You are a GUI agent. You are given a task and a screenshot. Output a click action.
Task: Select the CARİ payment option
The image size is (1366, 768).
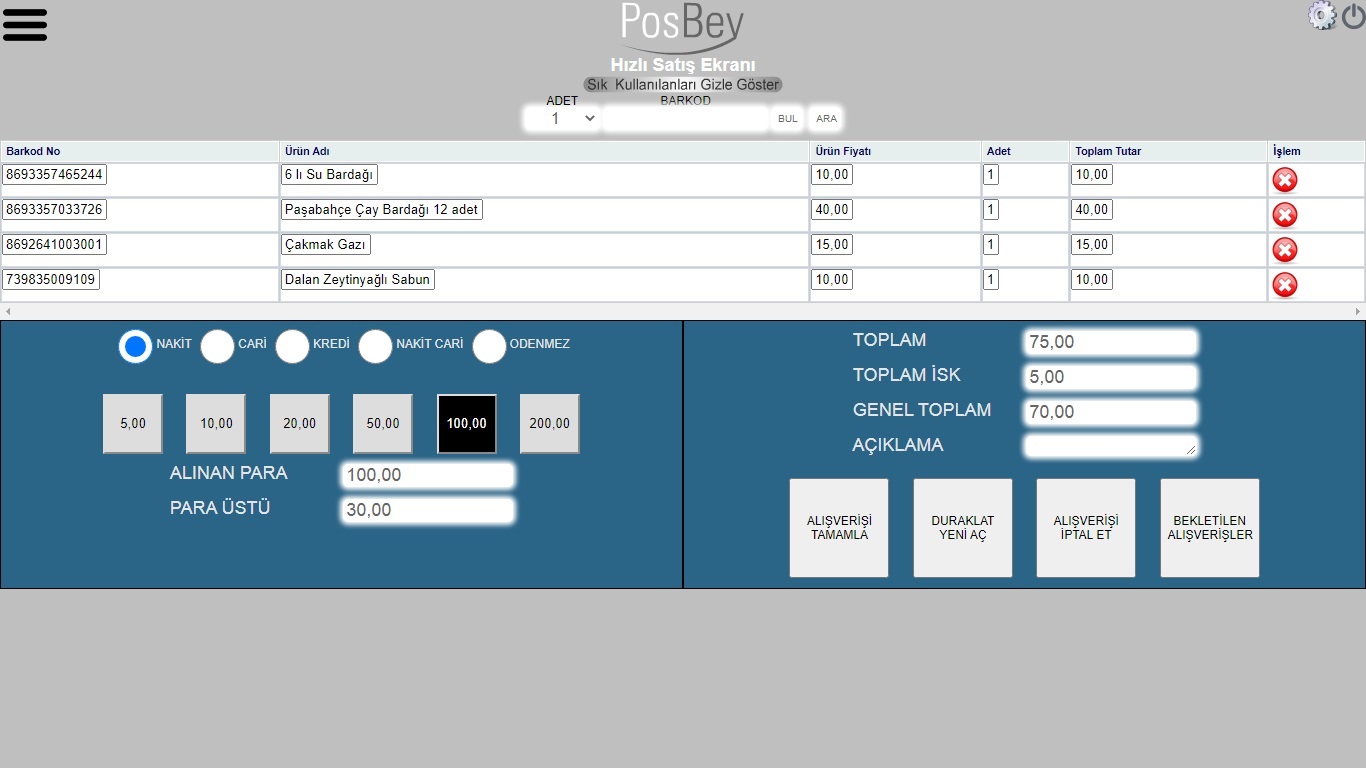(x=217, y=346)
